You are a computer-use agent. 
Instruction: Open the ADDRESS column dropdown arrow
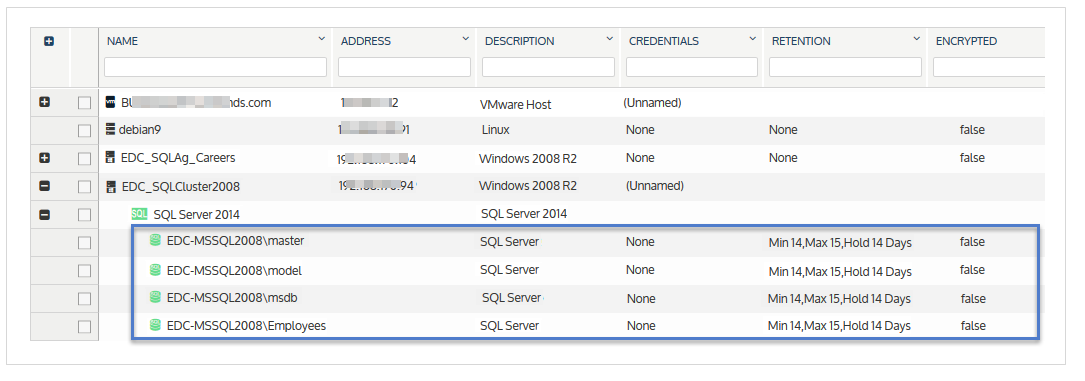[x=466, y=39]
